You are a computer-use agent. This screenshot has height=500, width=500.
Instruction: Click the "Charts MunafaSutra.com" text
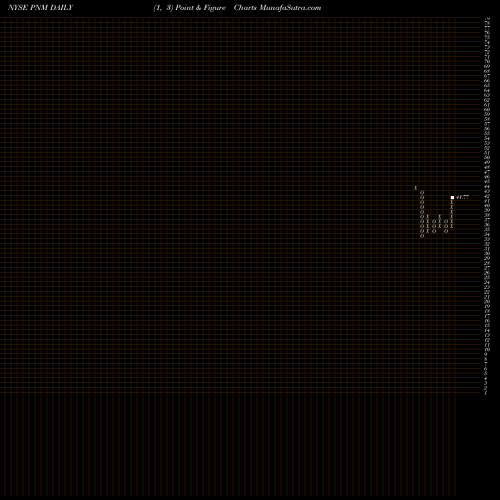coord(277,8)
